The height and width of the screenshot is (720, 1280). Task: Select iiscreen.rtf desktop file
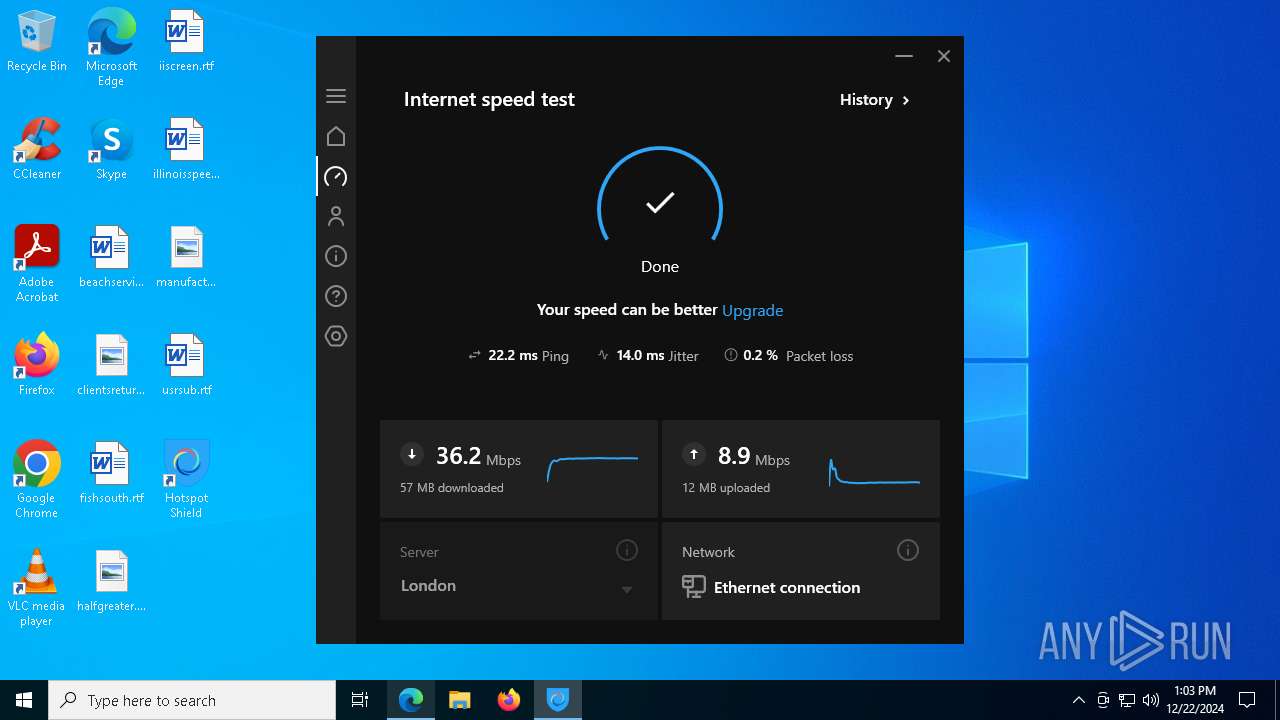tap(186, 42)
